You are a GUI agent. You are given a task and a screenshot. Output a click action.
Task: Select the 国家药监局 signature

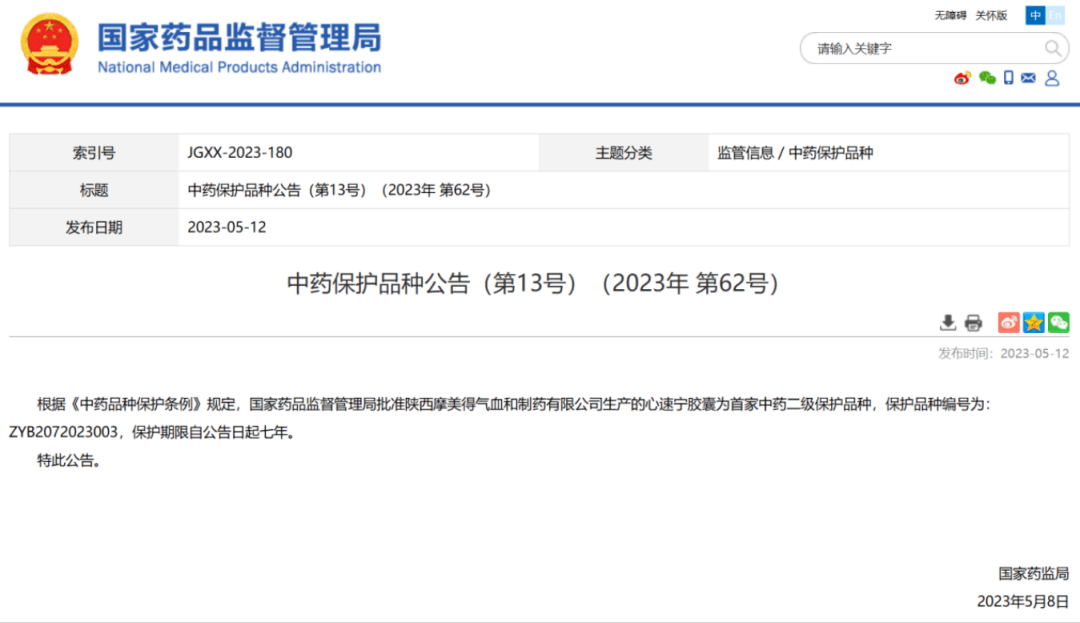1033,573
